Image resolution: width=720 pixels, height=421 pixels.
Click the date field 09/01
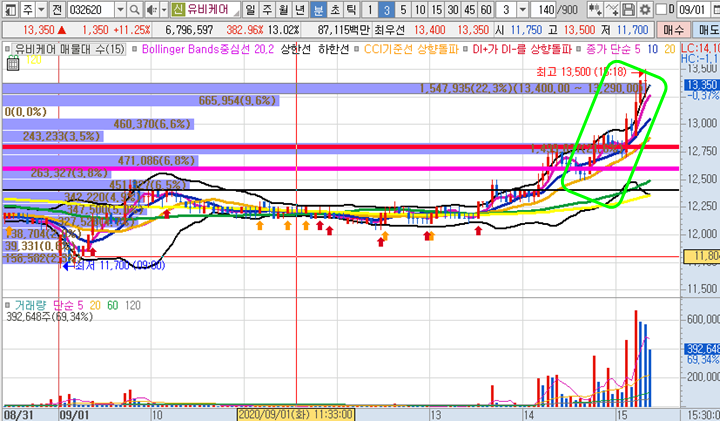coord(692,9)
